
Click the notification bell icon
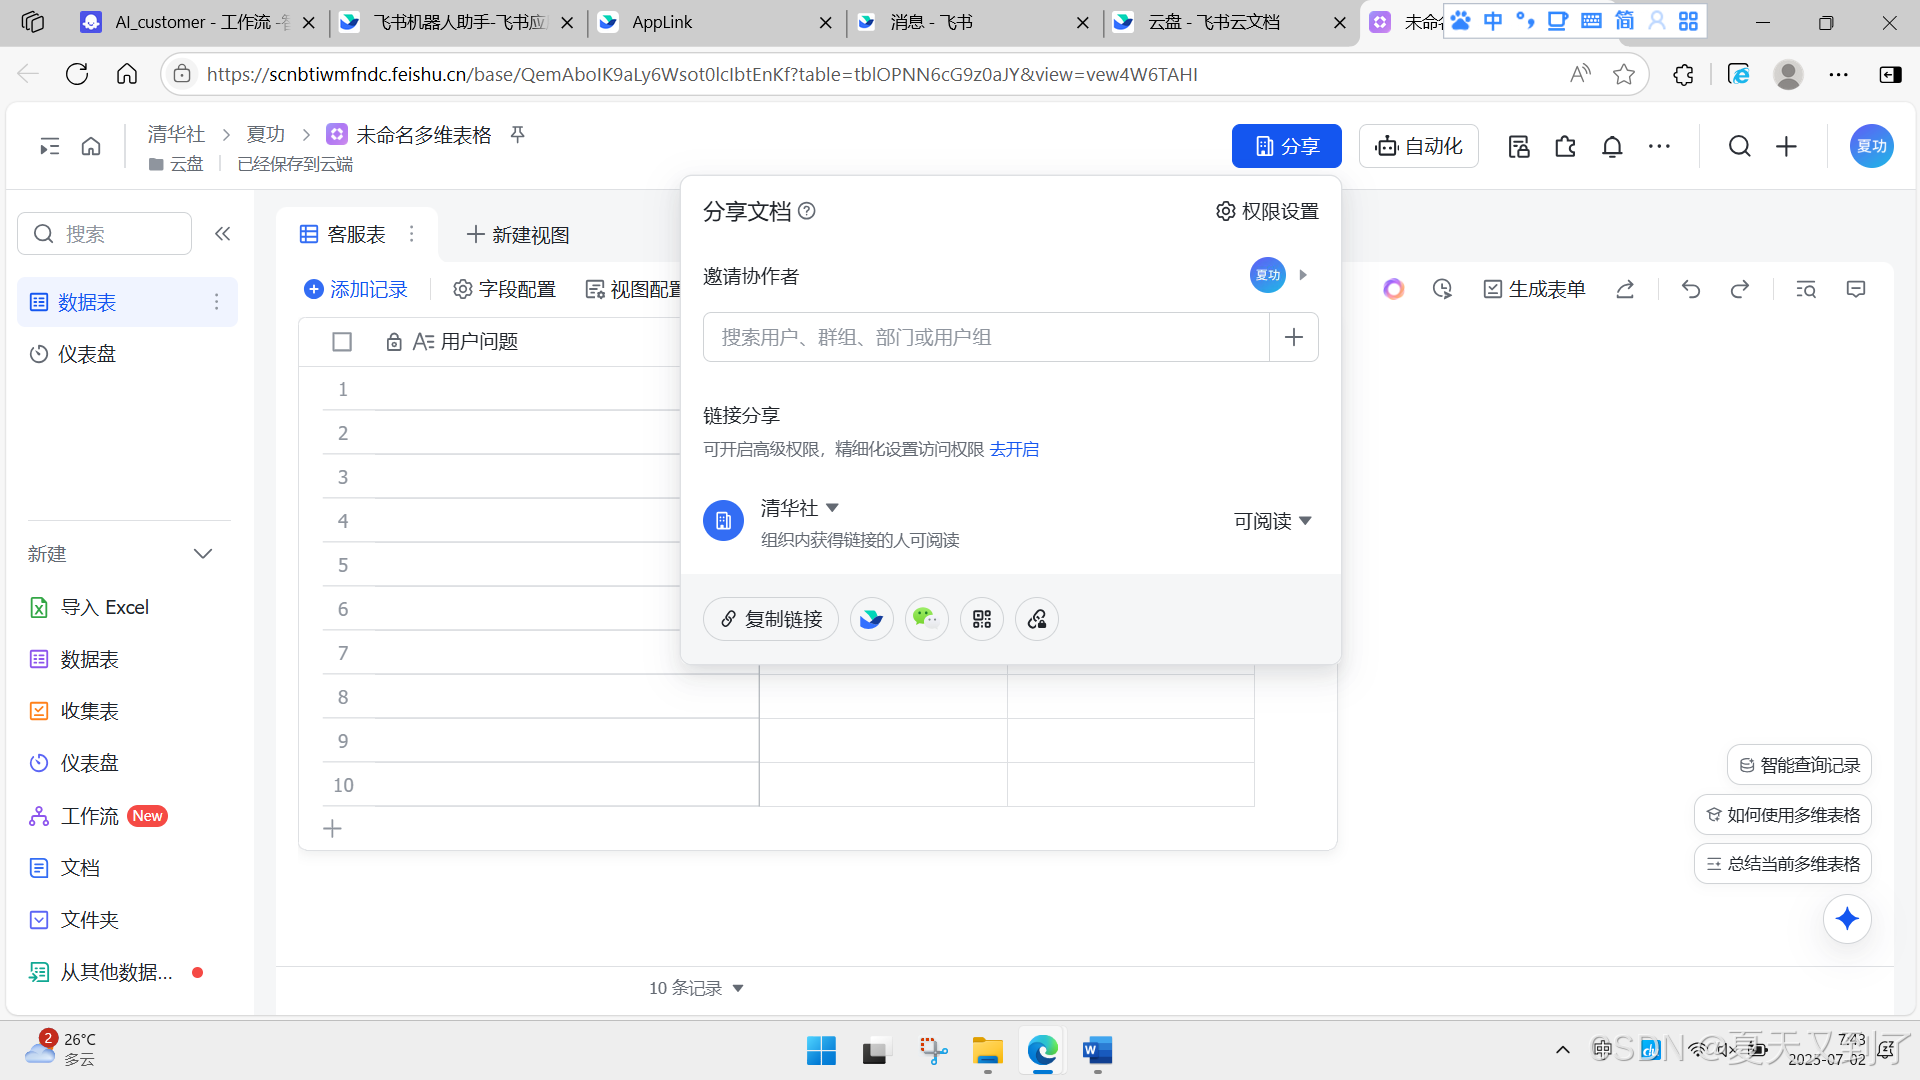coord(1612,147)
